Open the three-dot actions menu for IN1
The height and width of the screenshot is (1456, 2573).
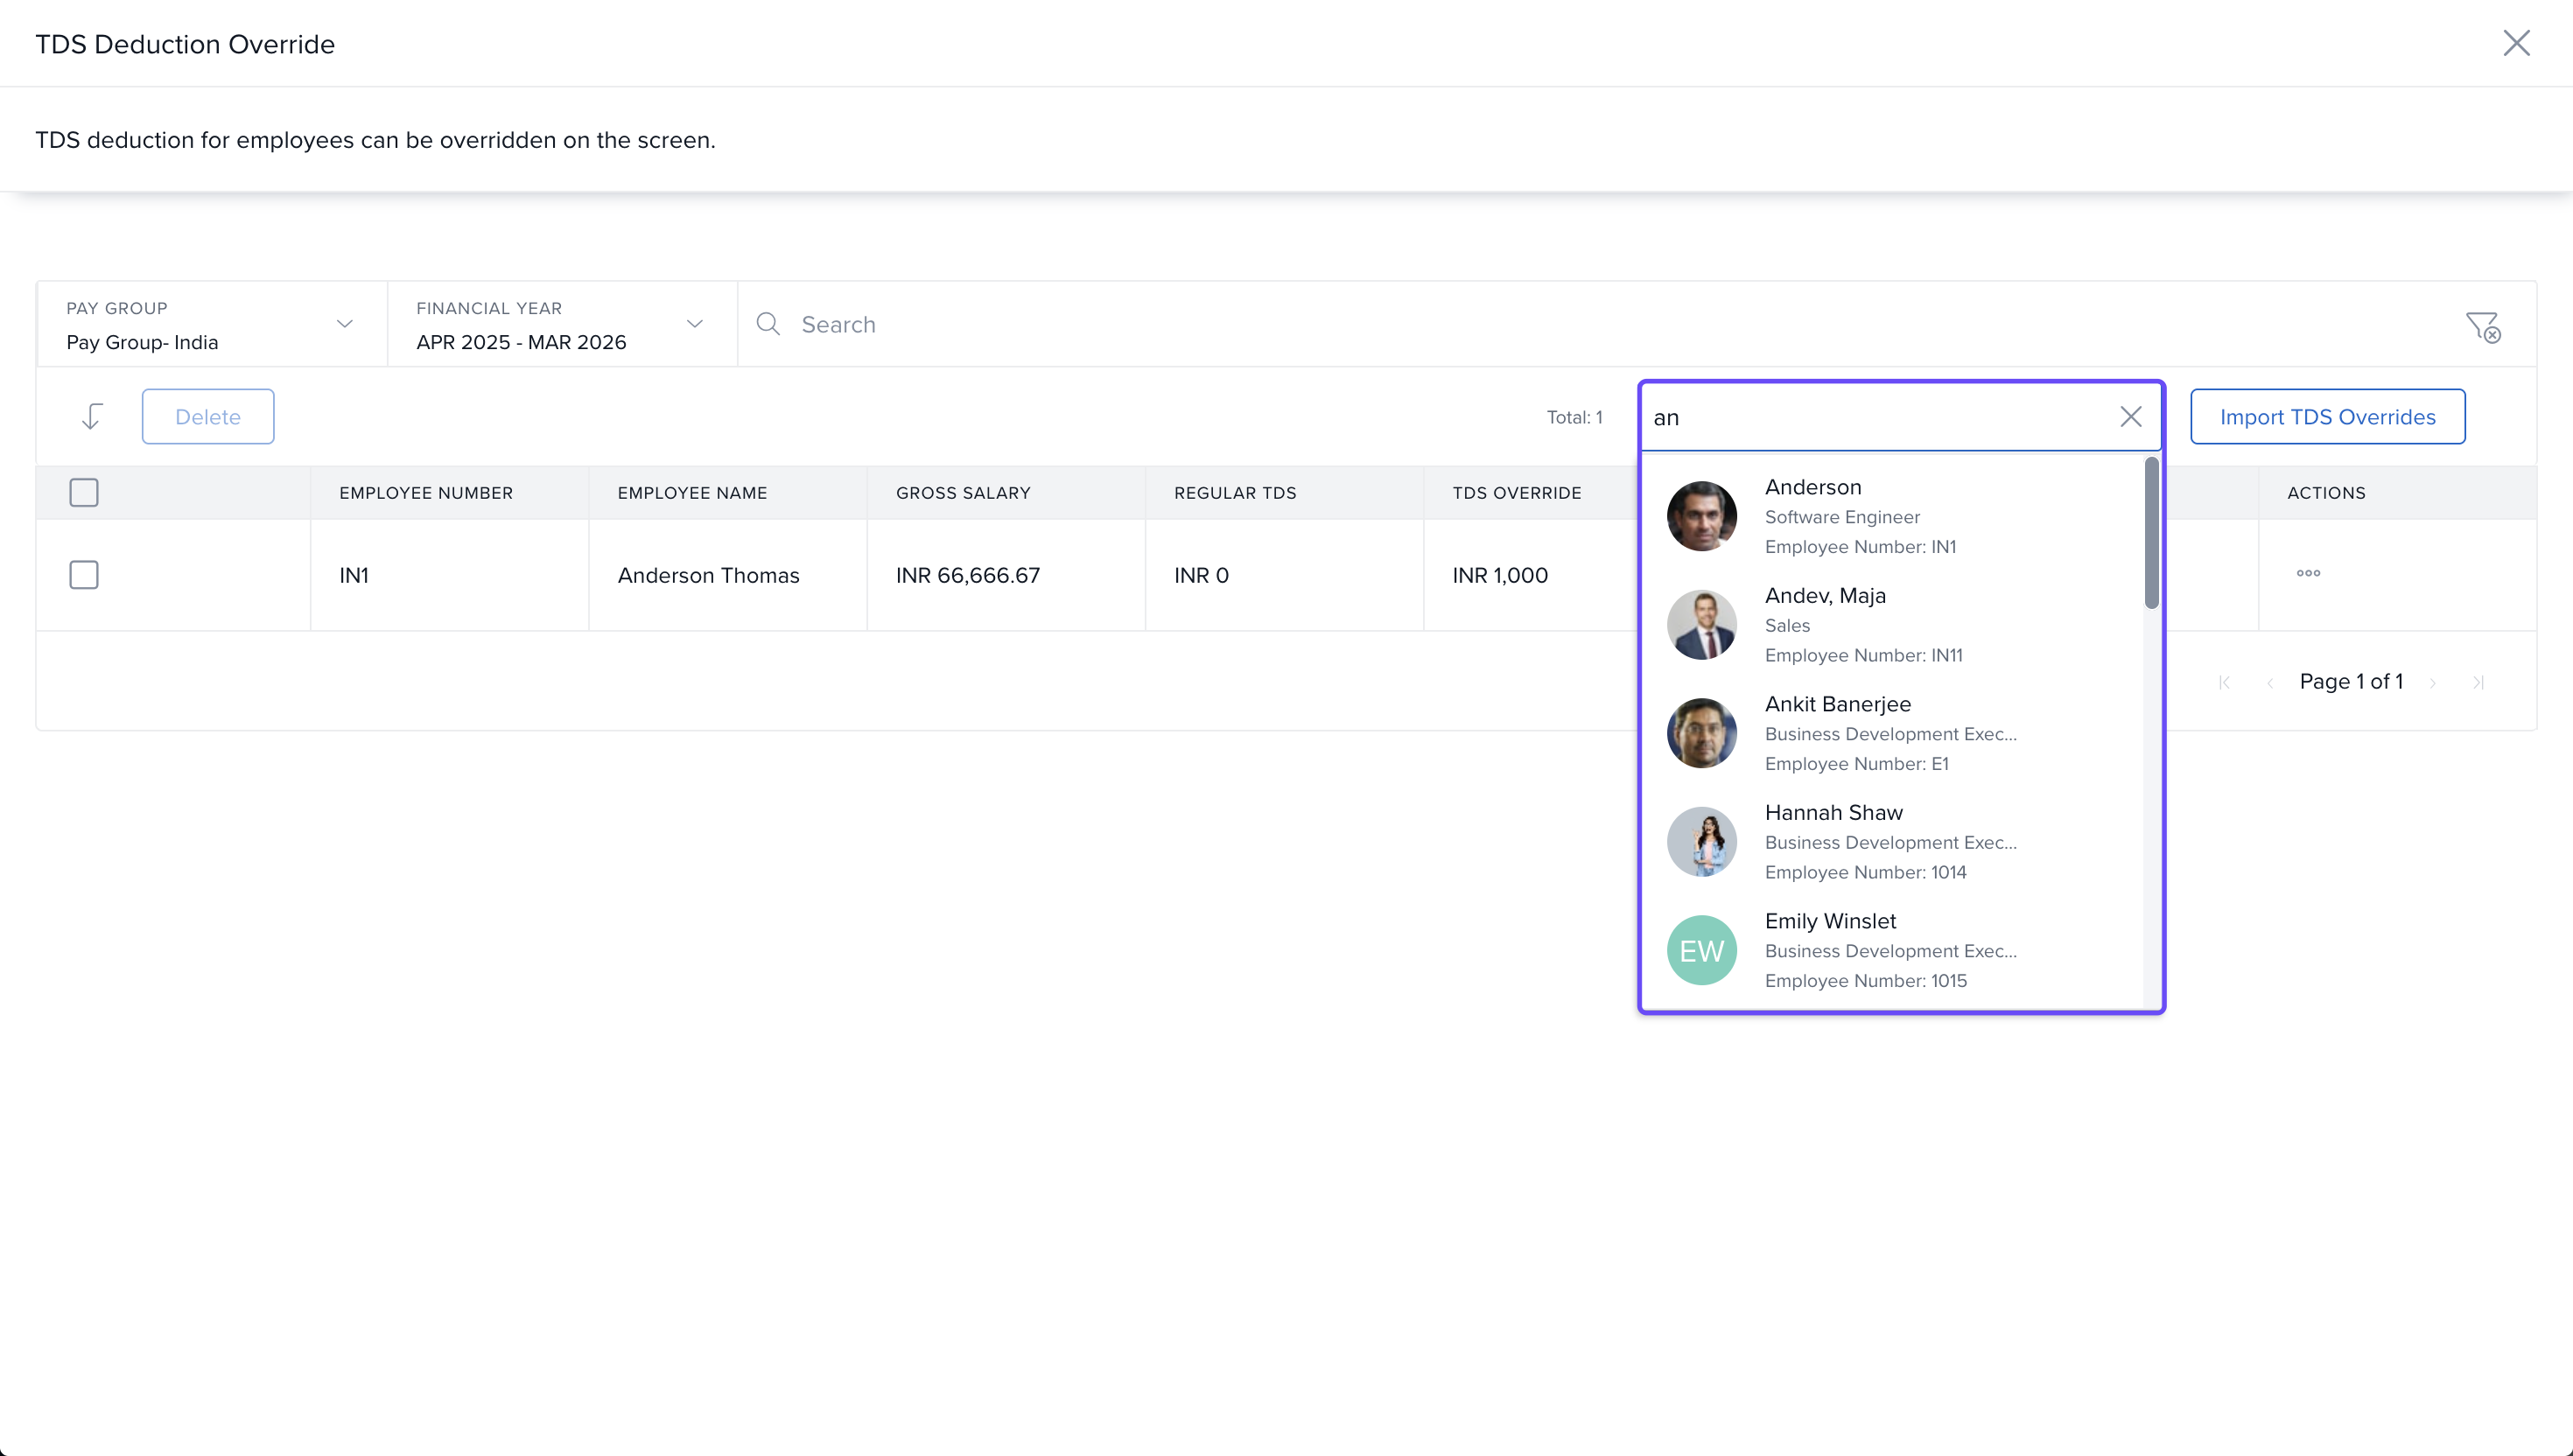pyautogui.click(x=2308, y=574)
